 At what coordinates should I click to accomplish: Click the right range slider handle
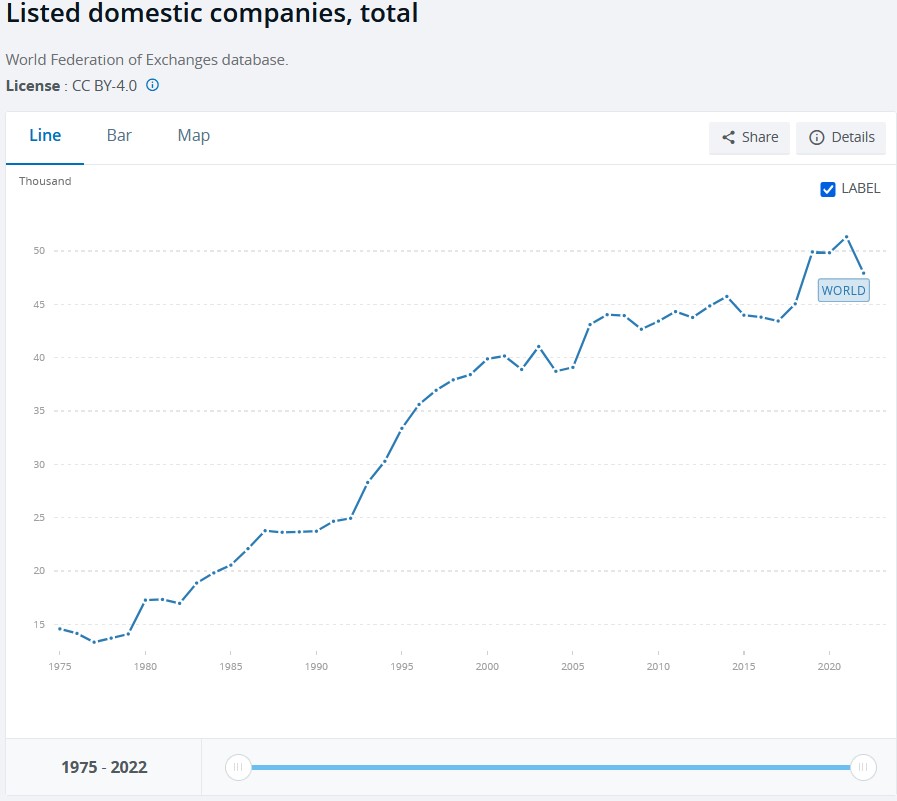pyautogui.click(x=863, y=767)
